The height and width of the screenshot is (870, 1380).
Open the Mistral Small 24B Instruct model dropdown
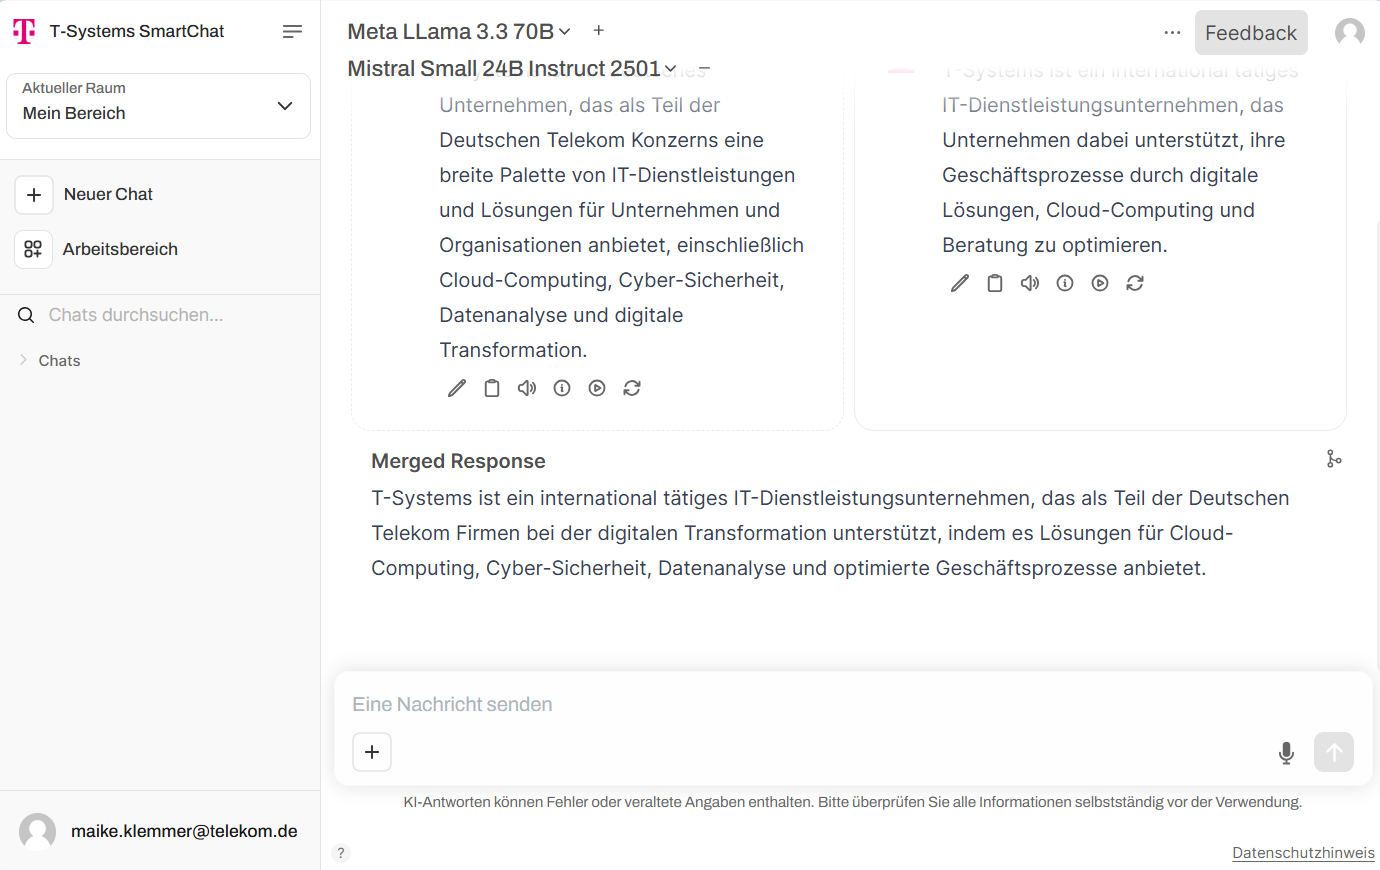click(x=512, y=69)
